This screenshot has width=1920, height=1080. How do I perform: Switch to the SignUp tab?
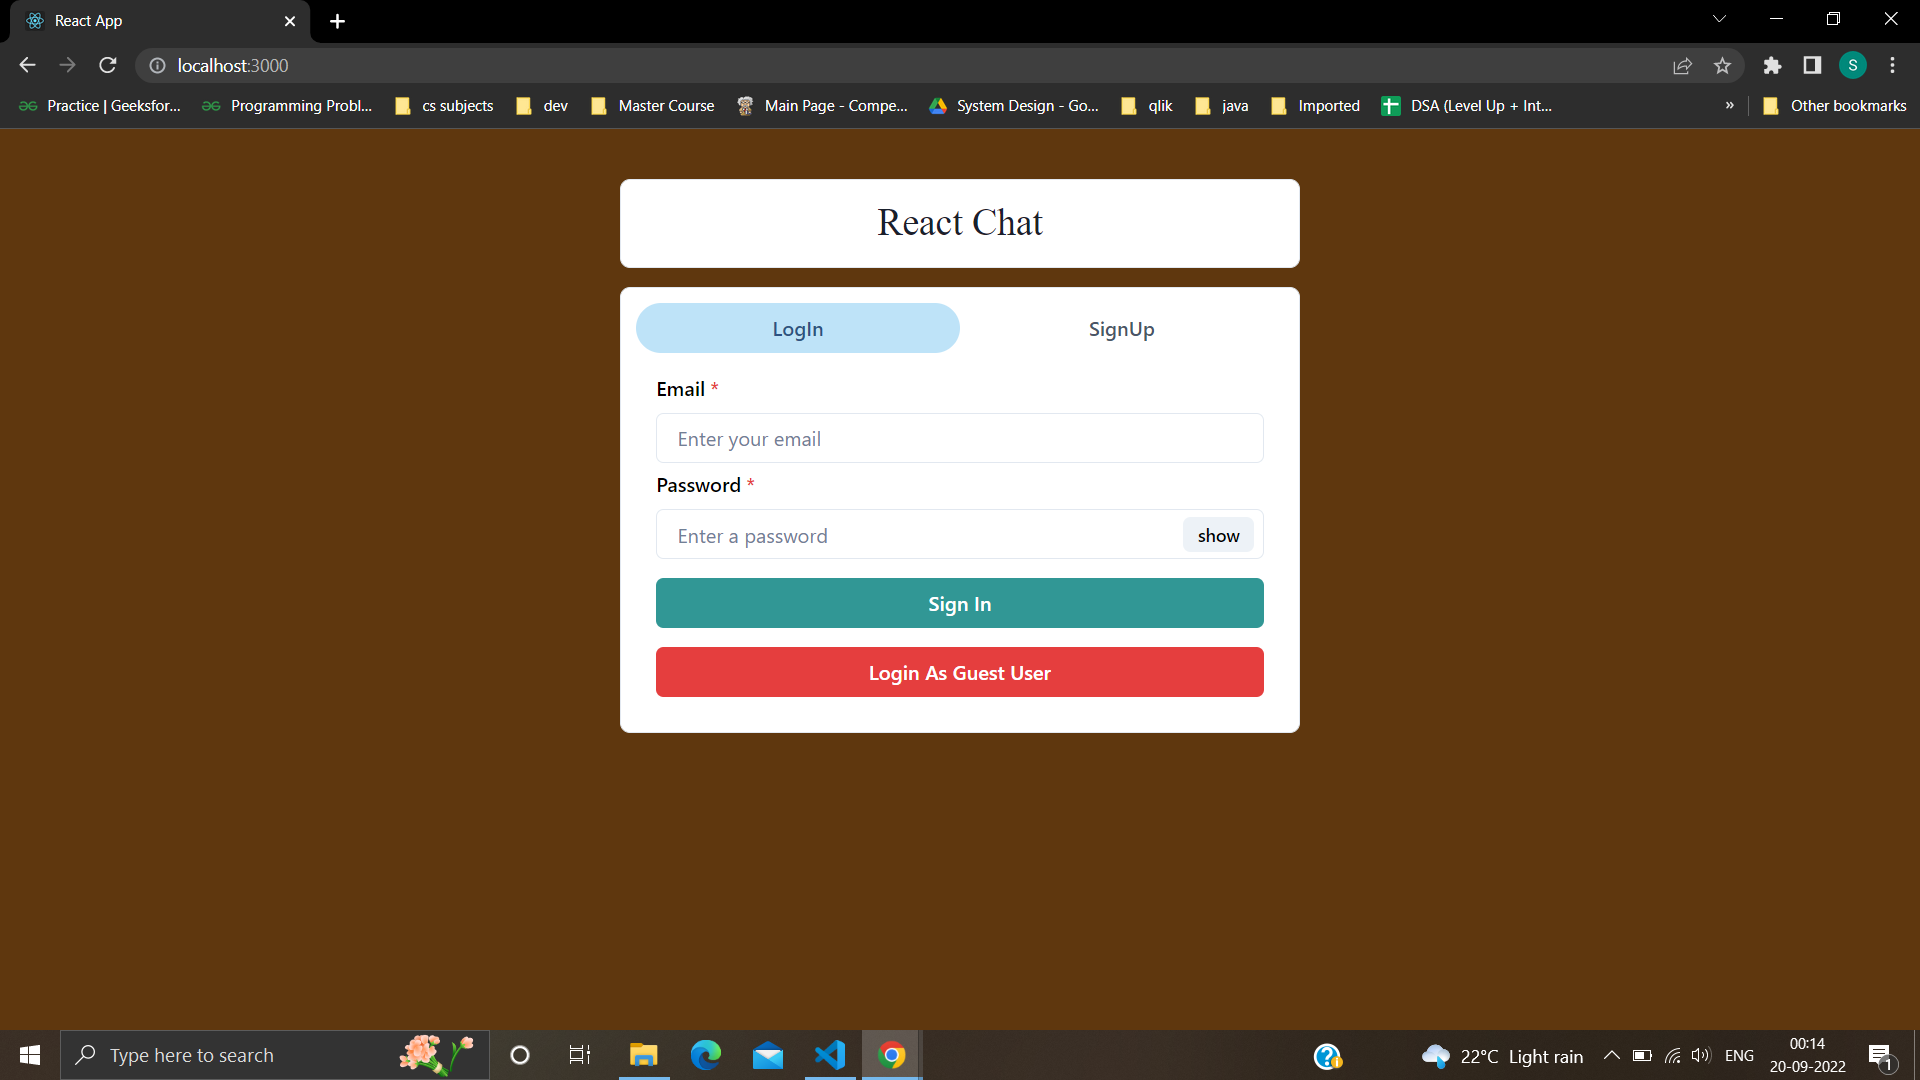(1121, 329)
